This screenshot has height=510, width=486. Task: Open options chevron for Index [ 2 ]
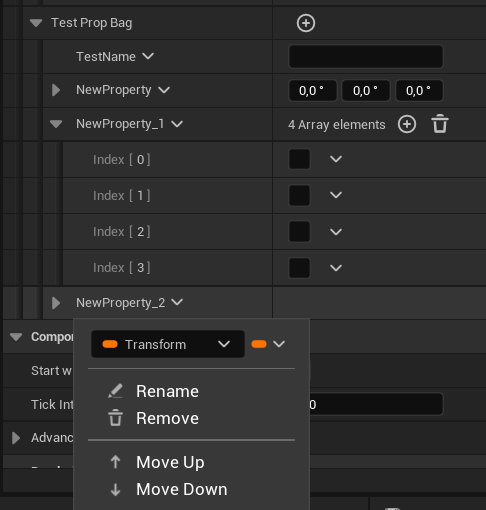[336, 231]
